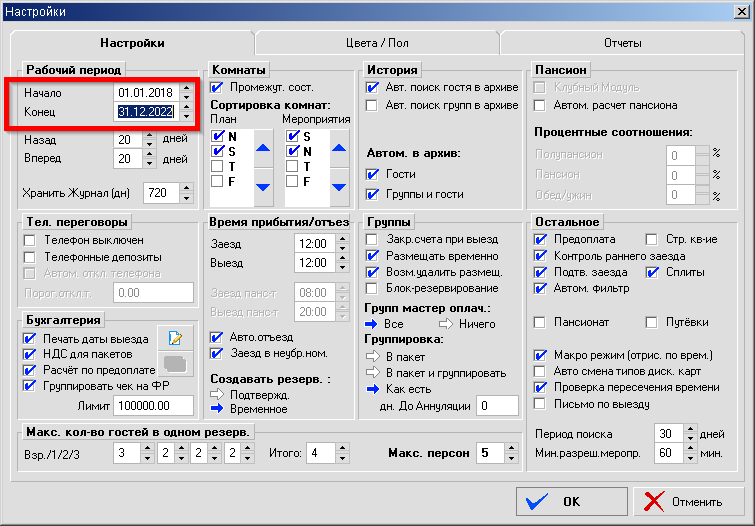Uncheck Печать даты выезда
Viewport: 755px width, 526px height.
29,338
